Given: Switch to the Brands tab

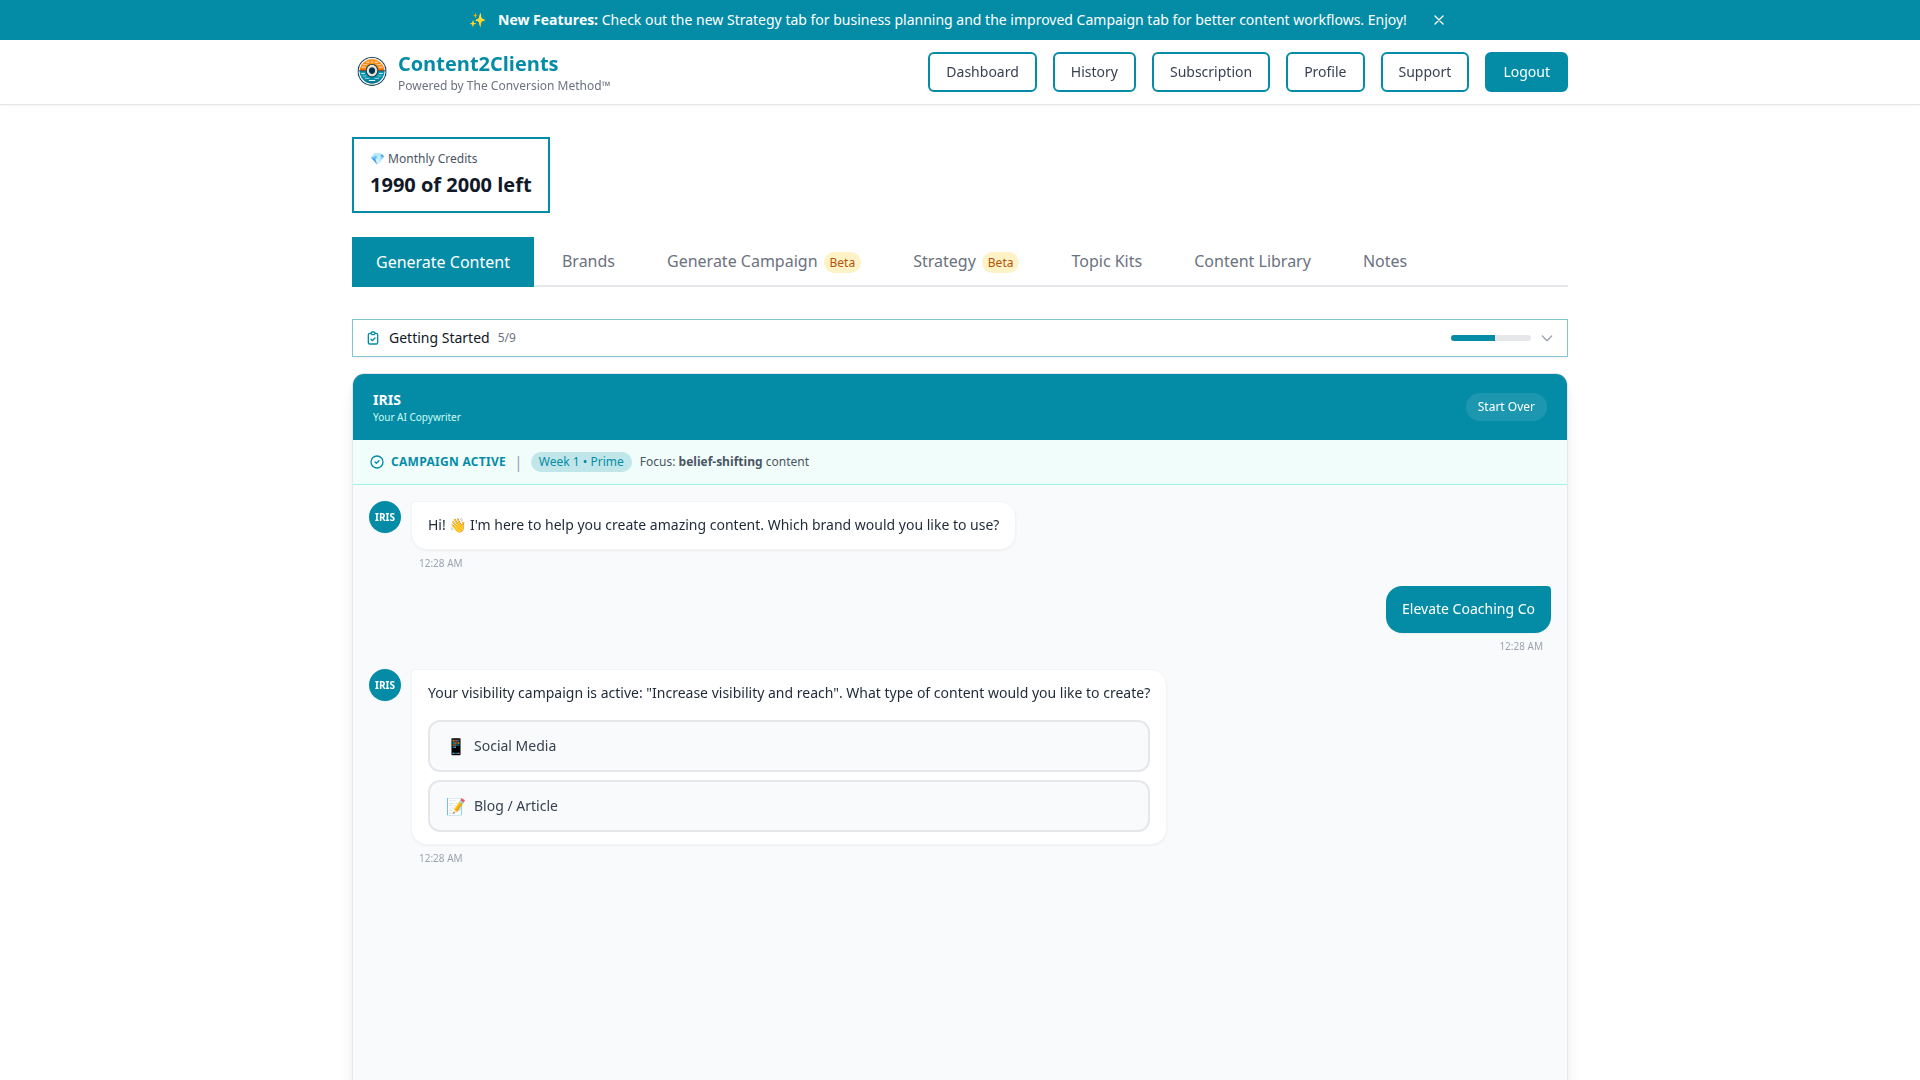Looking at the screenshot, I should coord(588,261).
